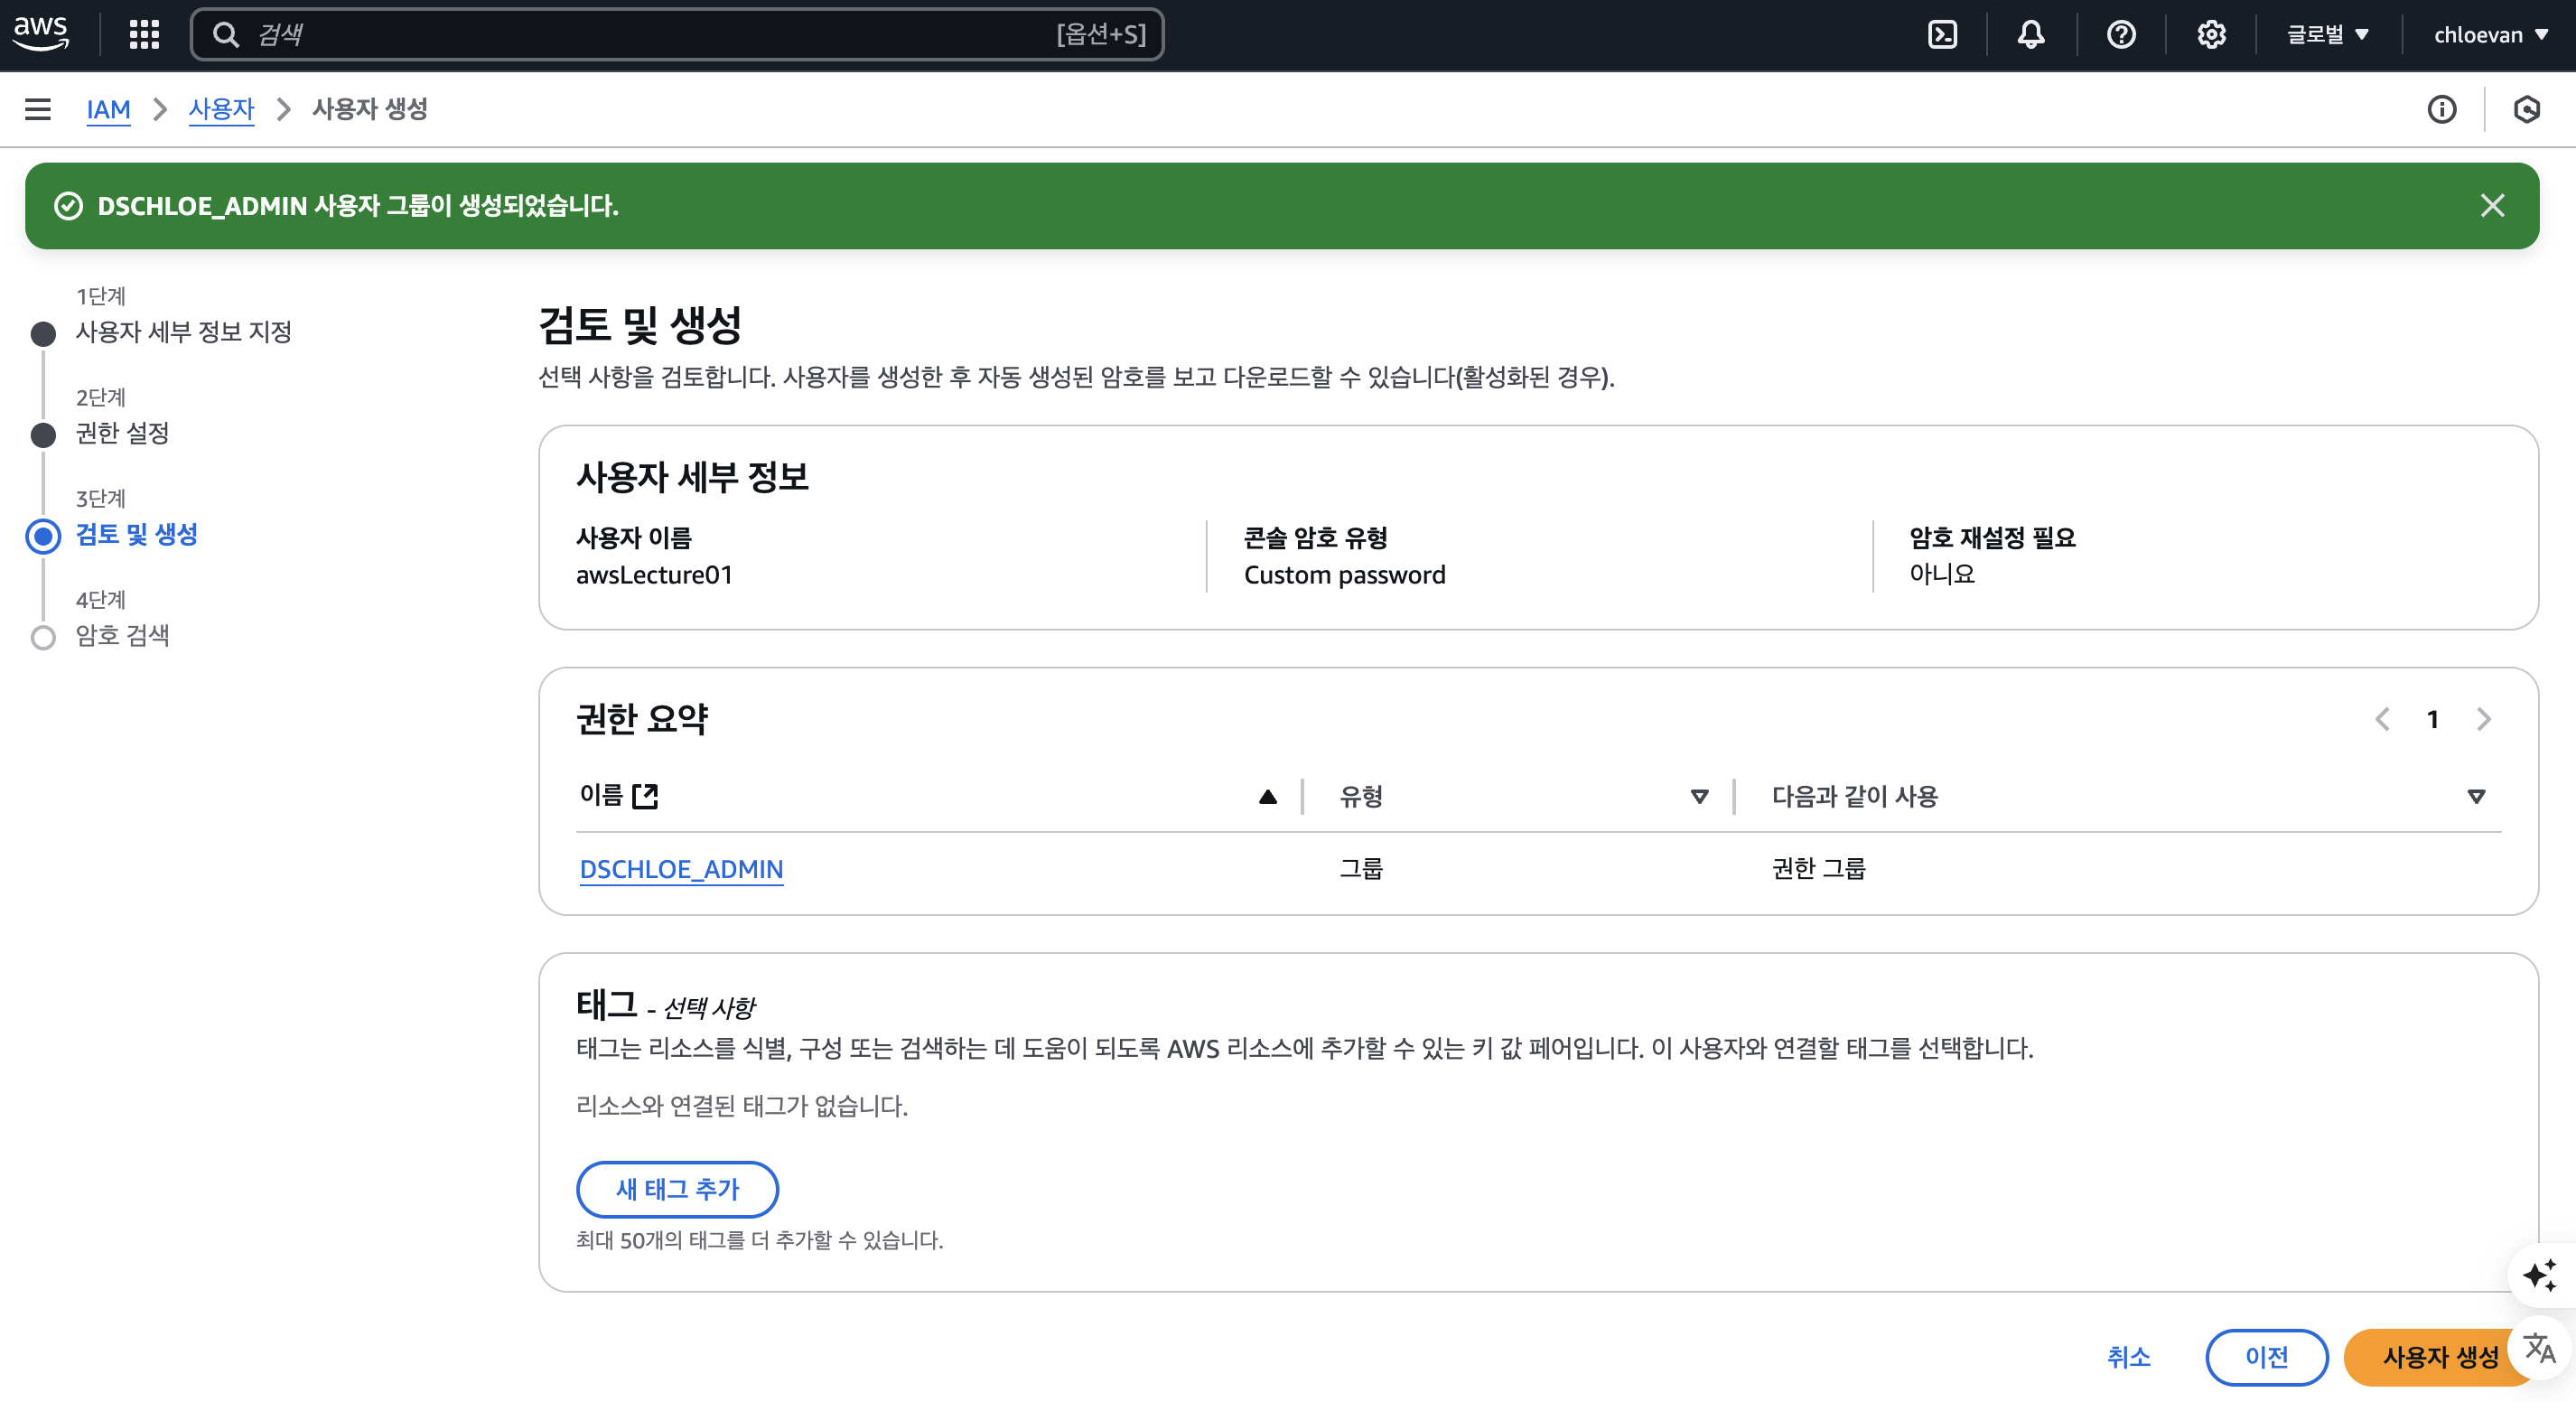Click the external link icon beside 이름

[645, 796]
